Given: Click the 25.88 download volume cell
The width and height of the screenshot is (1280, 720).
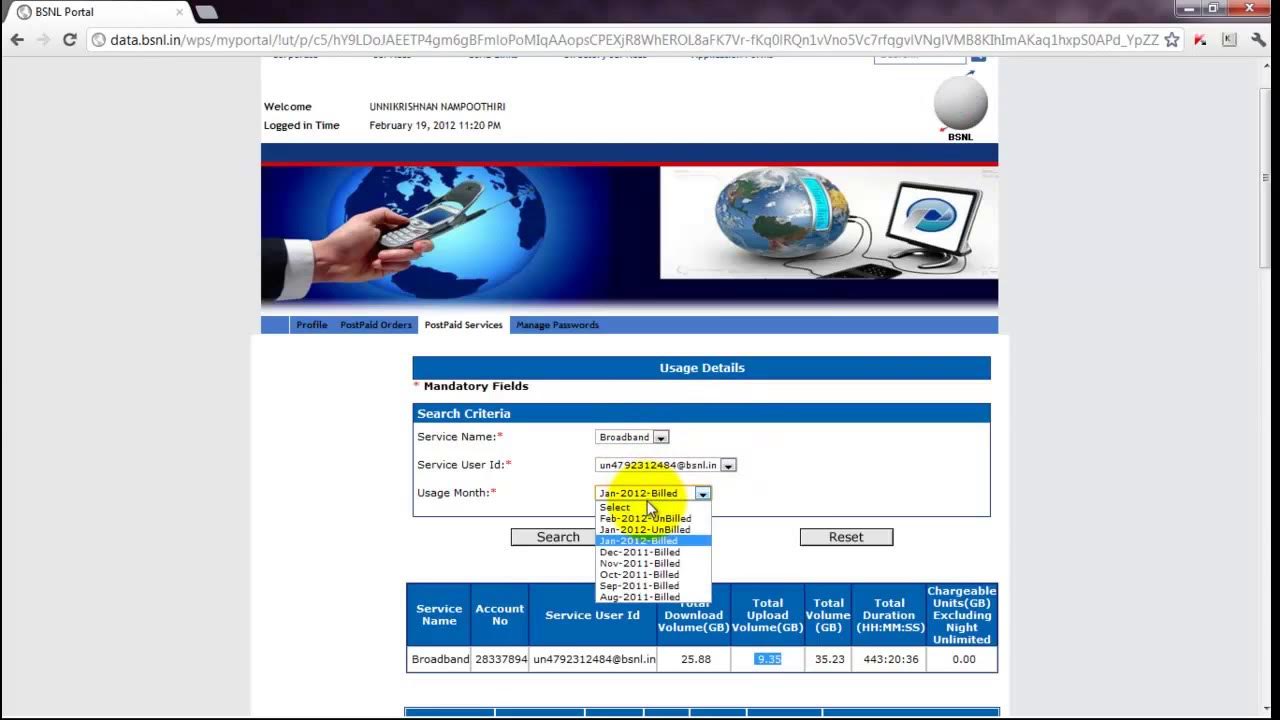Looking at the screenshot, I should [695, 659].
